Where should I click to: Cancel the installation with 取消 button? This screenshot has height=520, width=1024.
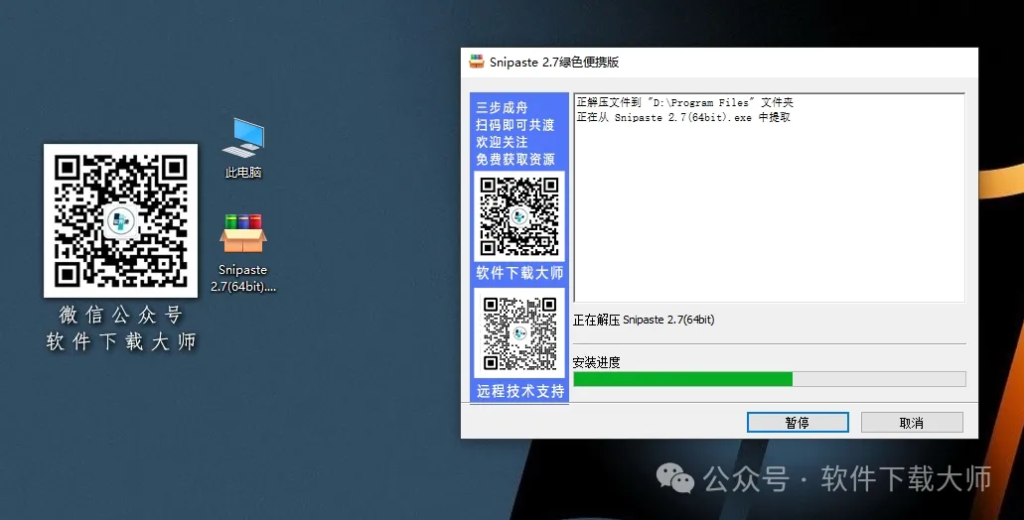click(x=912, y=423)
